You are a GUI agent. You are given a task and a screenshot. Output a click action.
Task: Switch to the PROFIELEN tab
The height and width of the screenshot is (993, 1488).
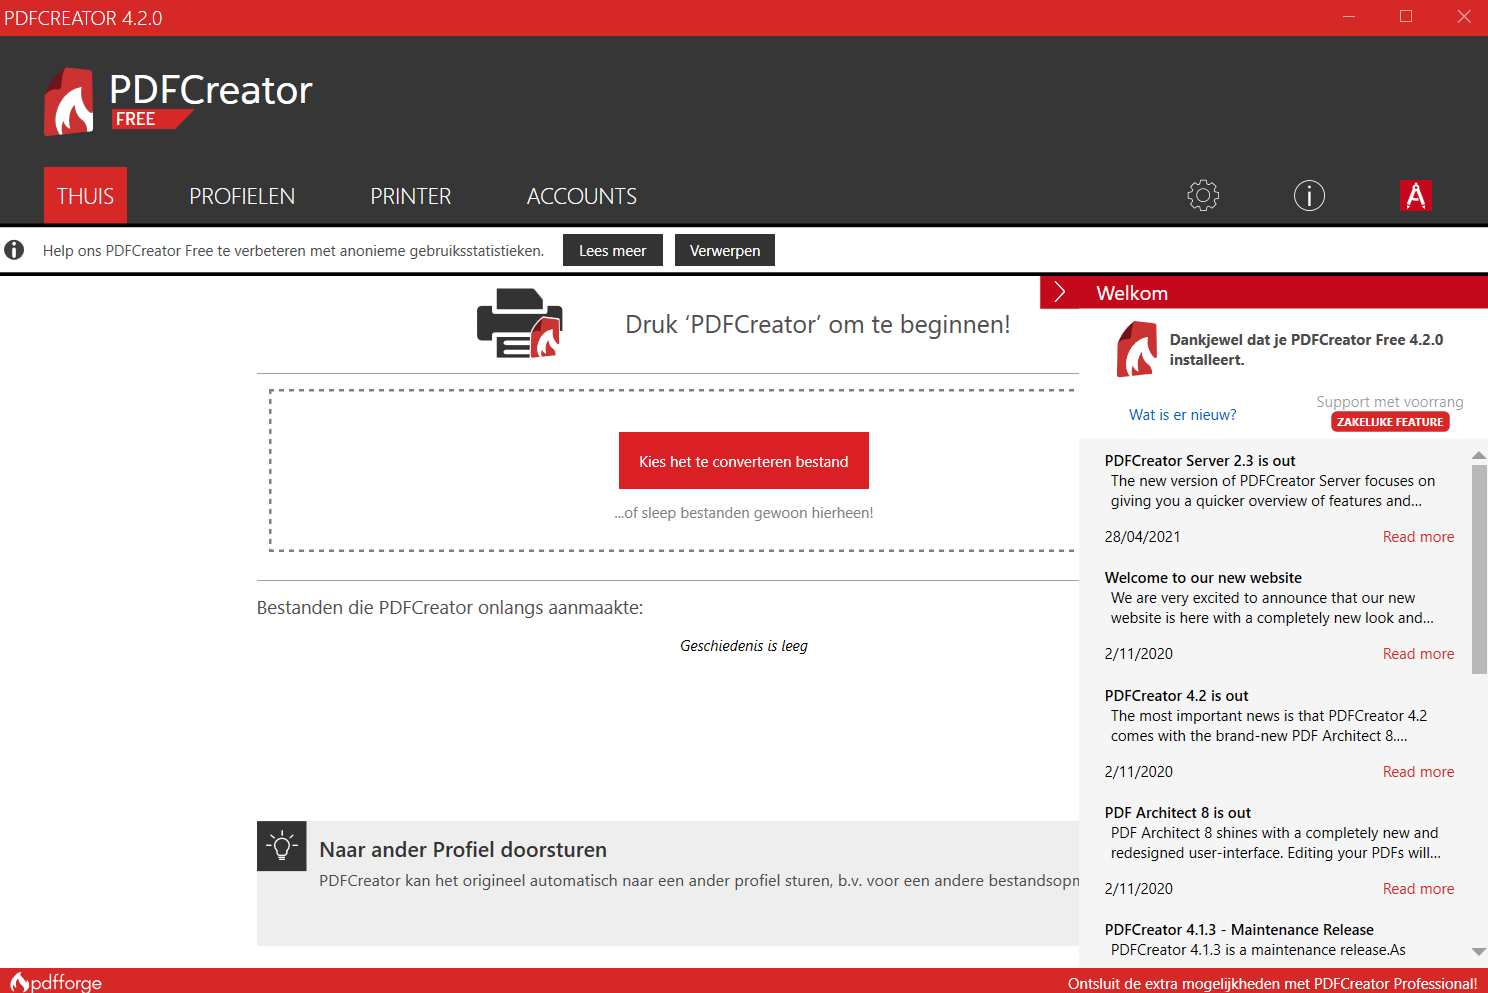(x=242, y=196)
